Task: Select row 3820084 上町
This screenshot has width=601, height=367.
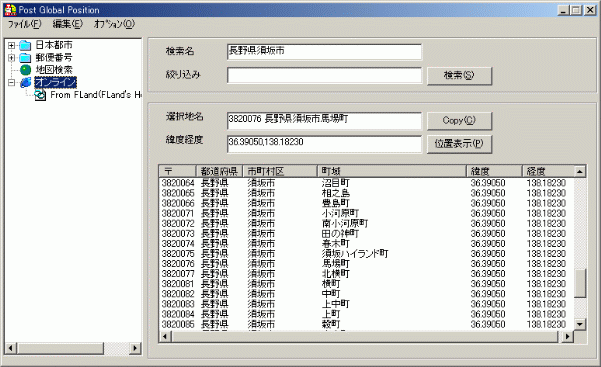Action: (x=366, y=314)
